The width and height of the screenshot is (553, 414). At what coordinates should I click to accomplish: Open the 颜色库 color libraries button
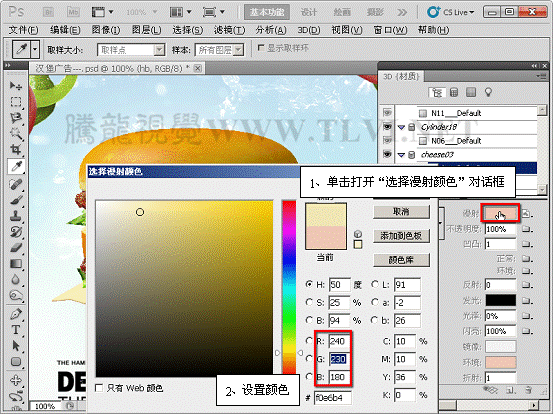401,260
